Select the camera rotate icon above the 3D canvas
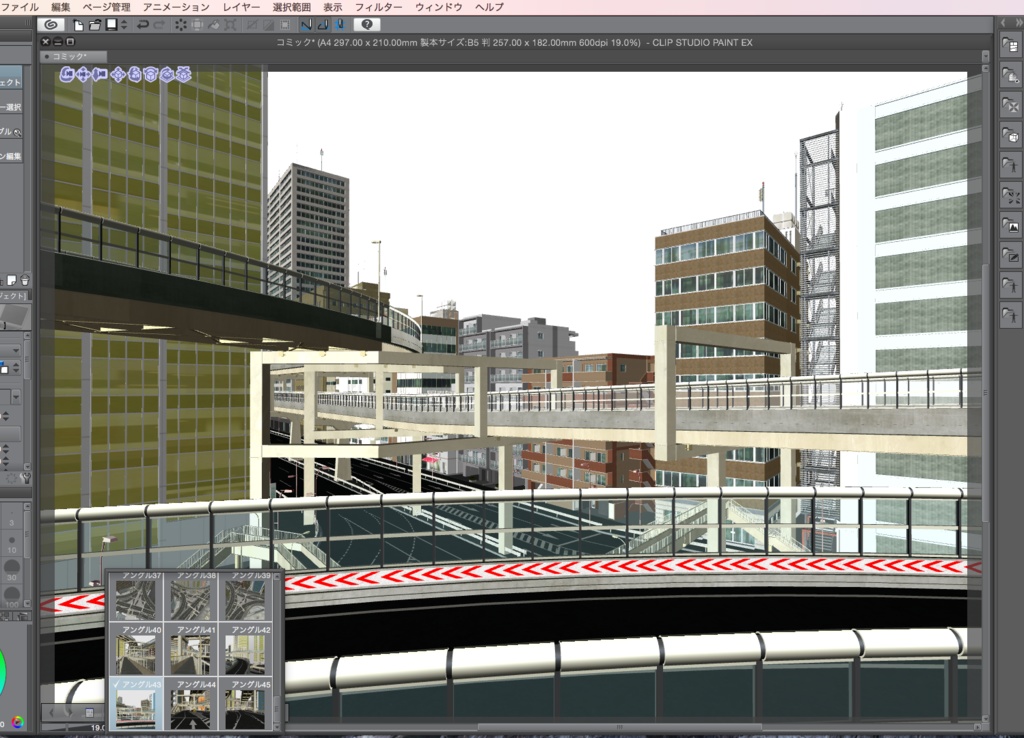This screenshot has height=738, width=1024. 66,75
